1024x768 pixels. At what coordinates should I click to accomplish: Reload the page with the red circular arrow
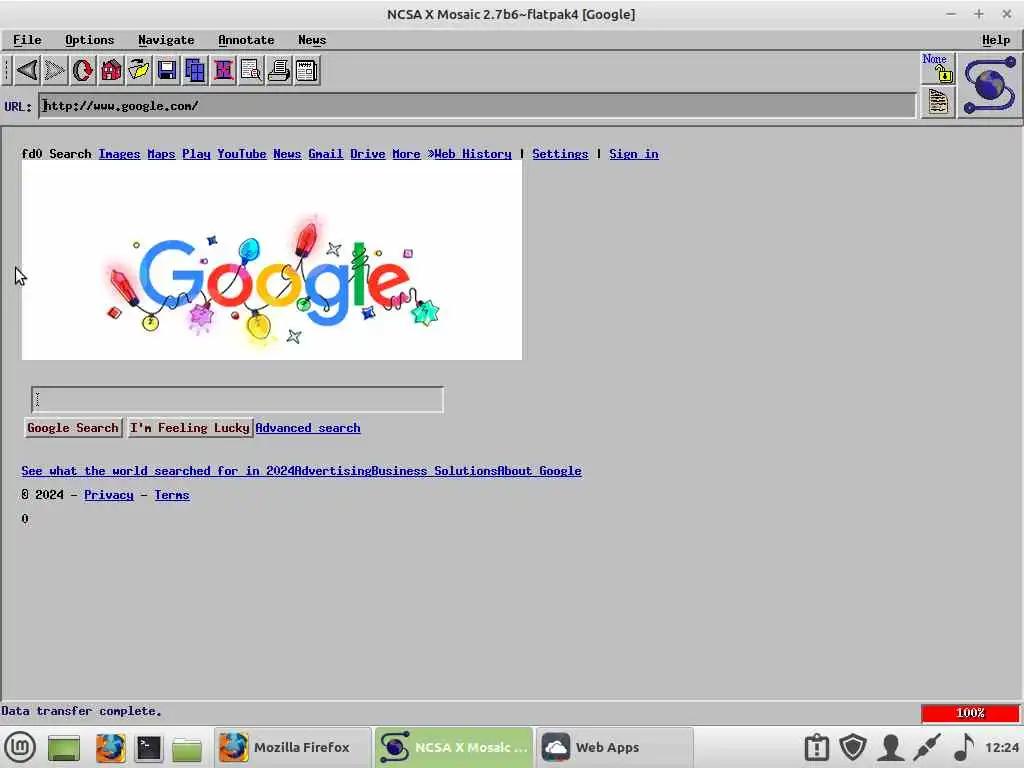83,70
